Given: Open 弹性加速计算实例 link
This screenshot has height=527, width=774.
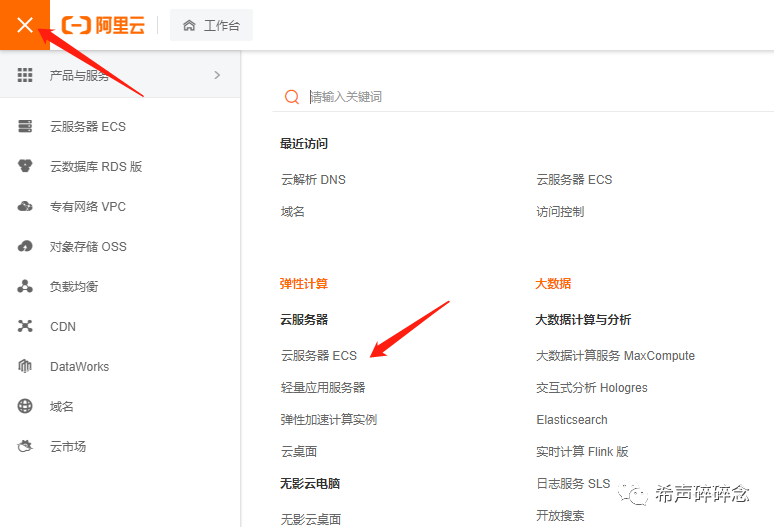Looking at the screenshot, I should pyautogui.click(x=329, y=420).
